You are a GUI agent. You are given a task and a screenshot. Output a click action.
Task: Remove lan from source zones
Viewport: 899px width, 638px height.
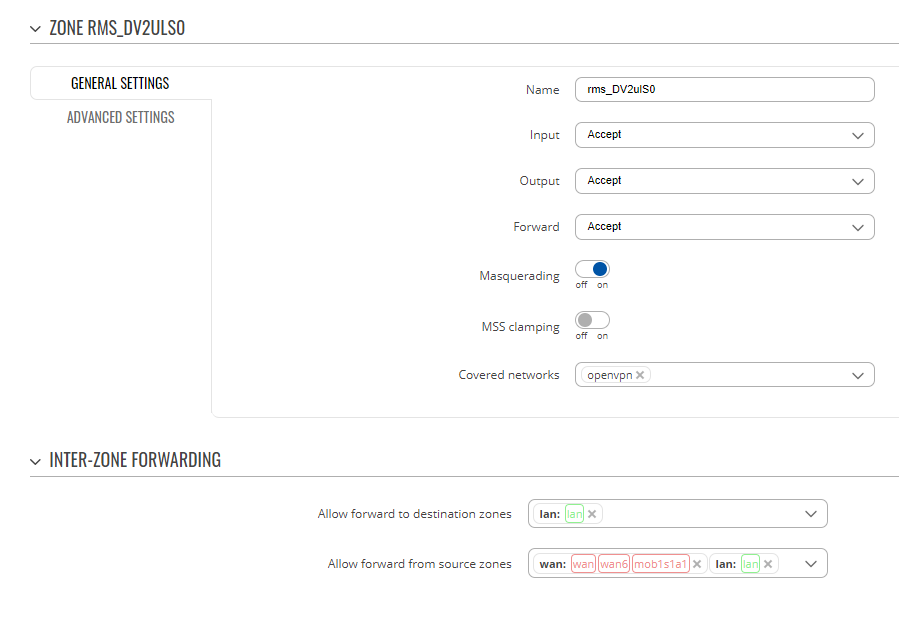pyautogui.click(x=768, y=564)
